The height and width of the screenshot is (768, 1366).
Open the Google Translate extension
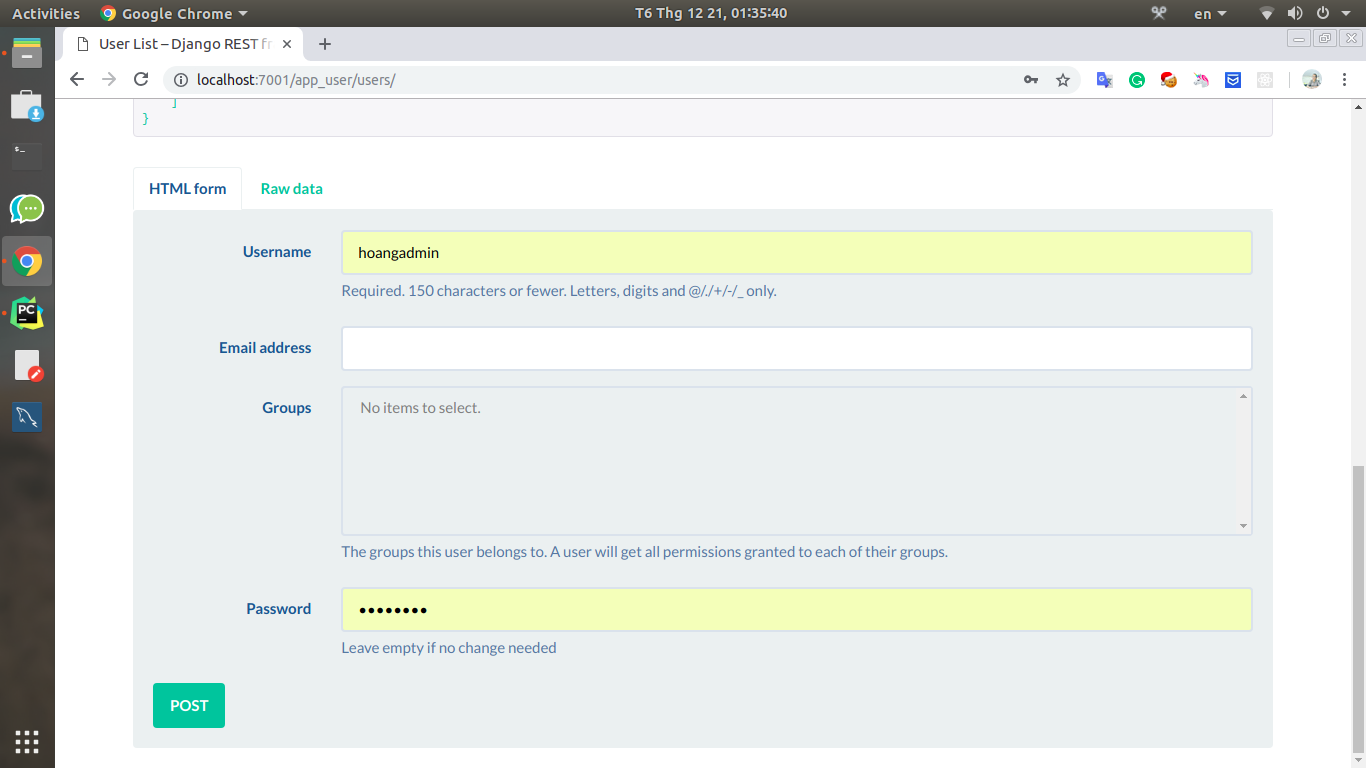click(x=1105, y=80)
